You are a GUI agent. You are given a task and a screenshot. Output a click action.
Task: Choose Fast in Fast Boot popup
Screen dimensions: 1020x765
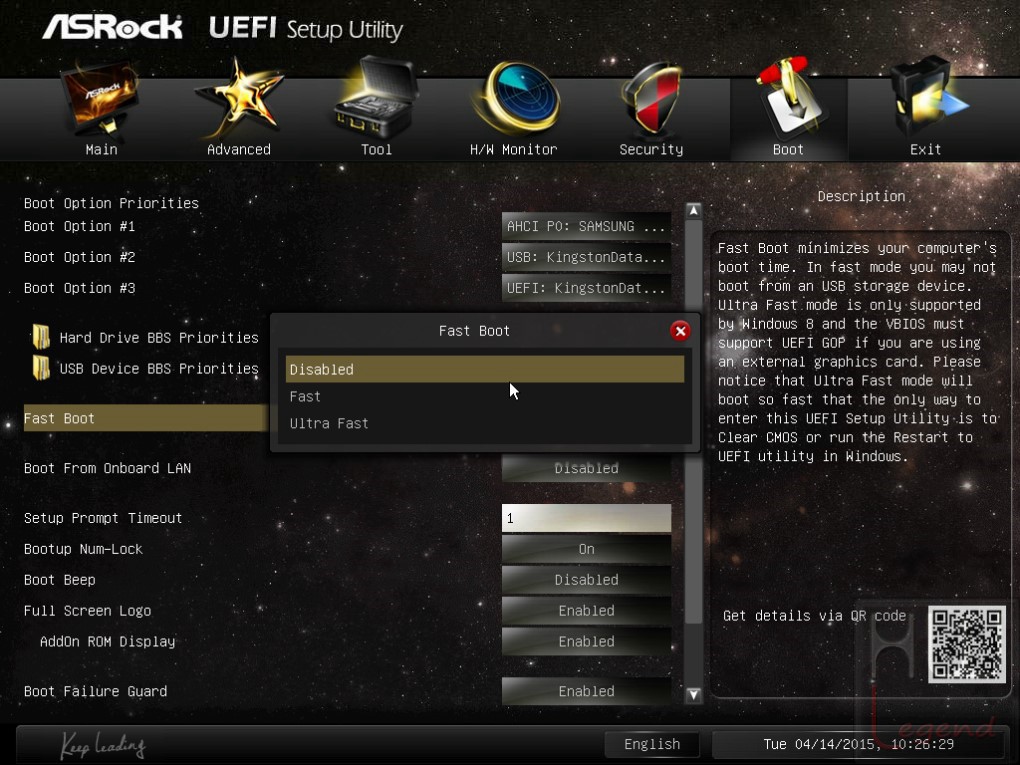pos(485,396)
